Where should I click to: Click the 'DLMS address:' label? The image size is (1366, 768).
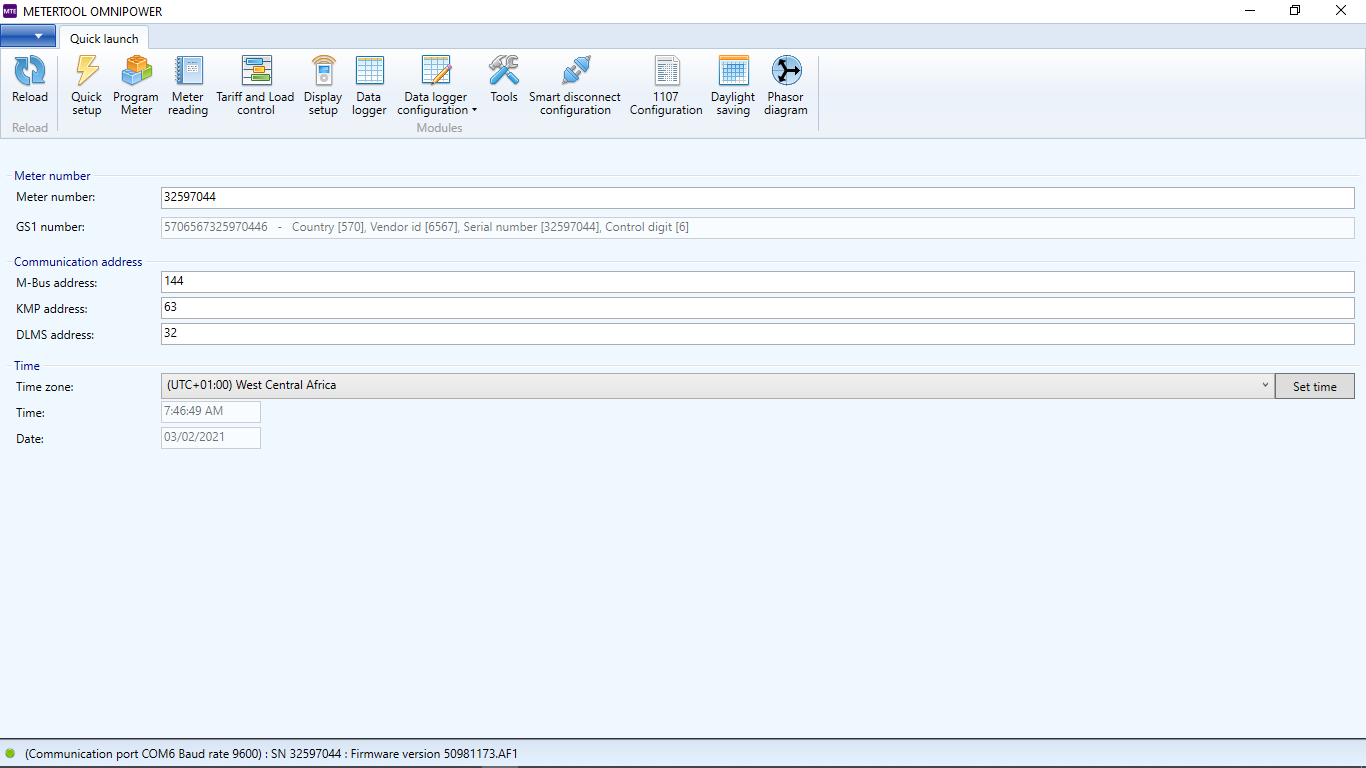[55, 335]
